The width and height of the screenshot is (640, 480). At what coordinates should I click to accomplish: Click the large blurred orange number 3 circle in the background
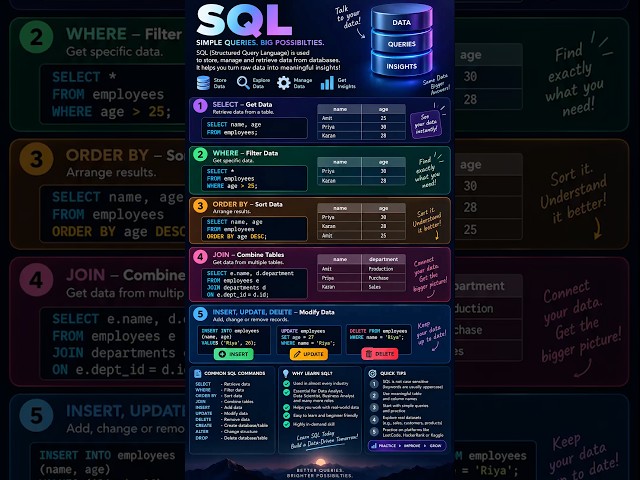click(36, 158)
